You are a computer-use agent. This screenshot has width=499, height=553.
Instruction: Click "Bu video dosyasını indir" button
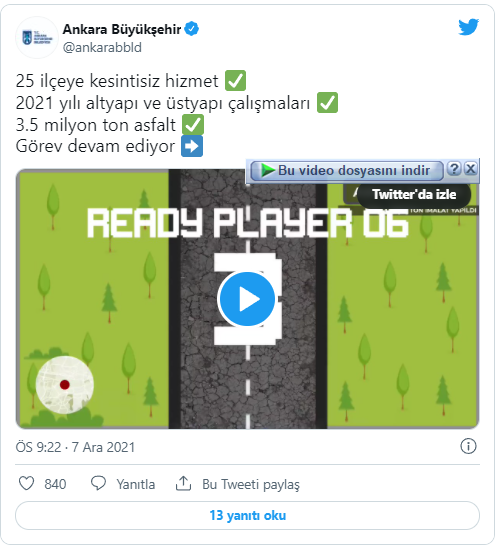point(347,171)
